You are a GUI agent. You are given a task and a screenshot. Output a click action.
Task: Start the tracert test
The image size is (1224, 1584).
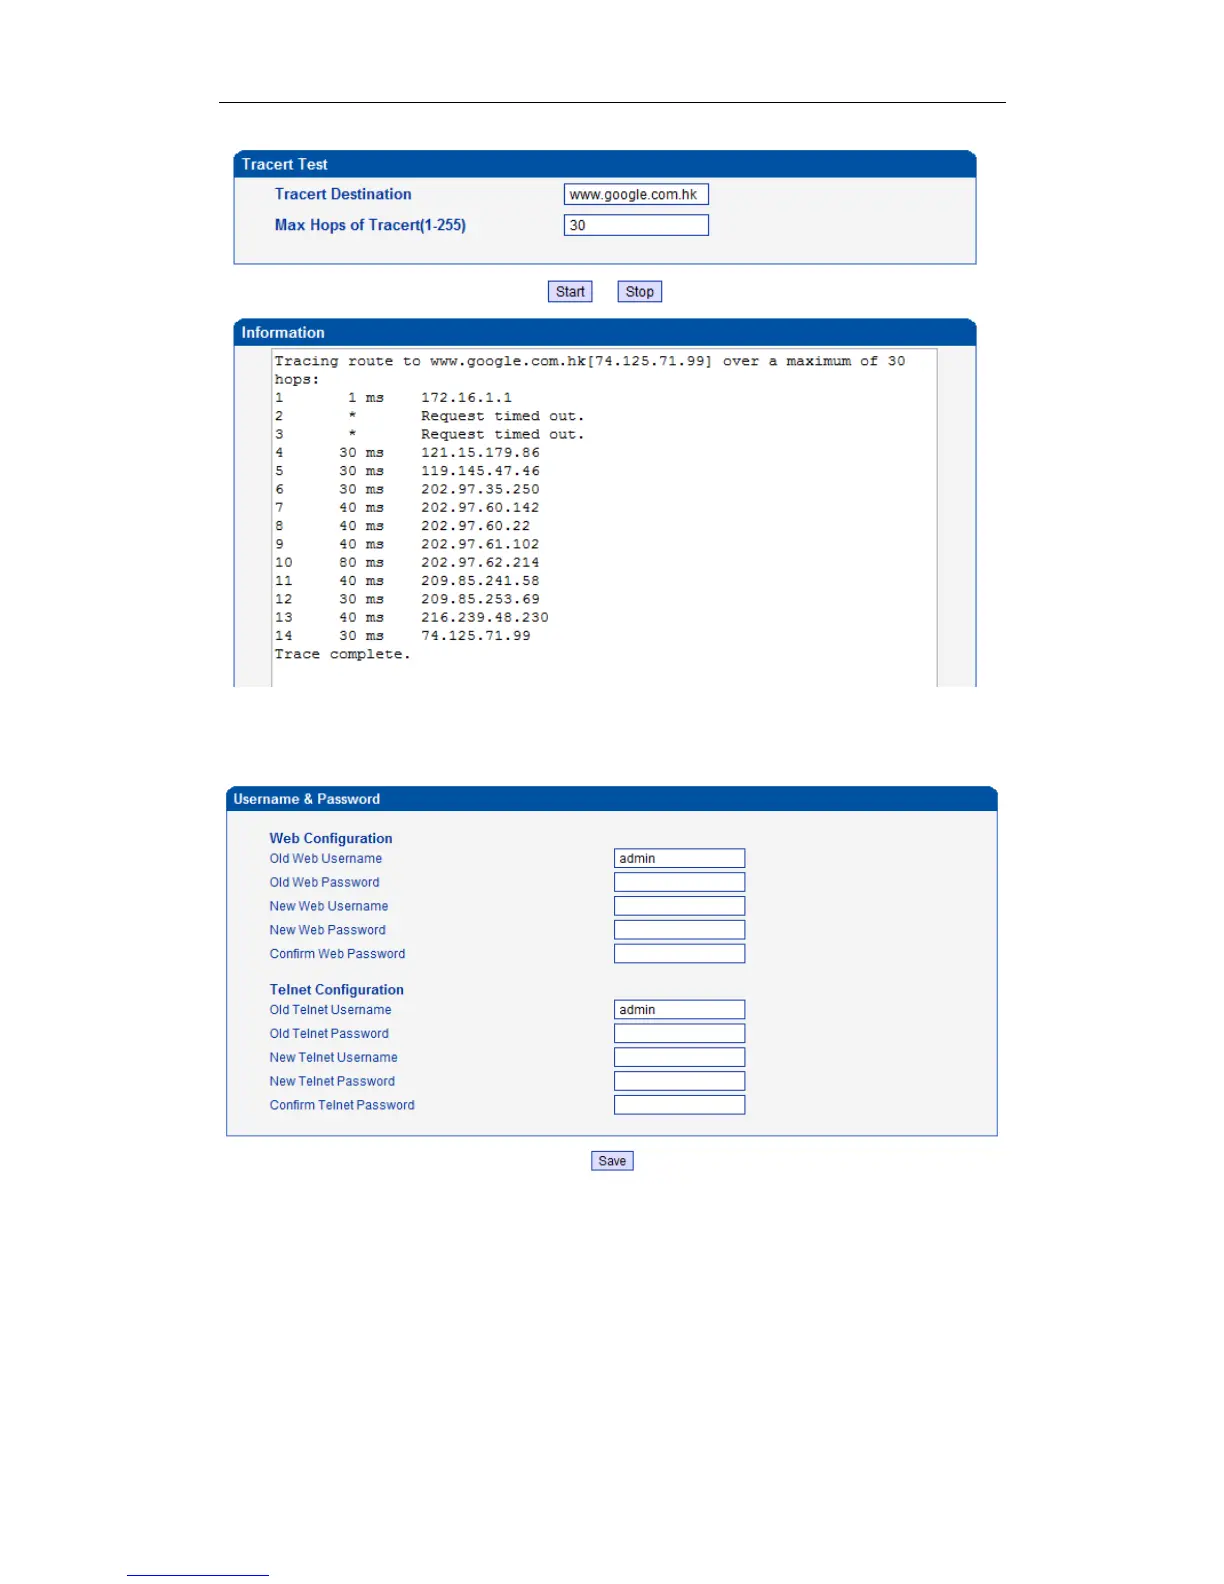pyautogui.click(x=570, y=291)
